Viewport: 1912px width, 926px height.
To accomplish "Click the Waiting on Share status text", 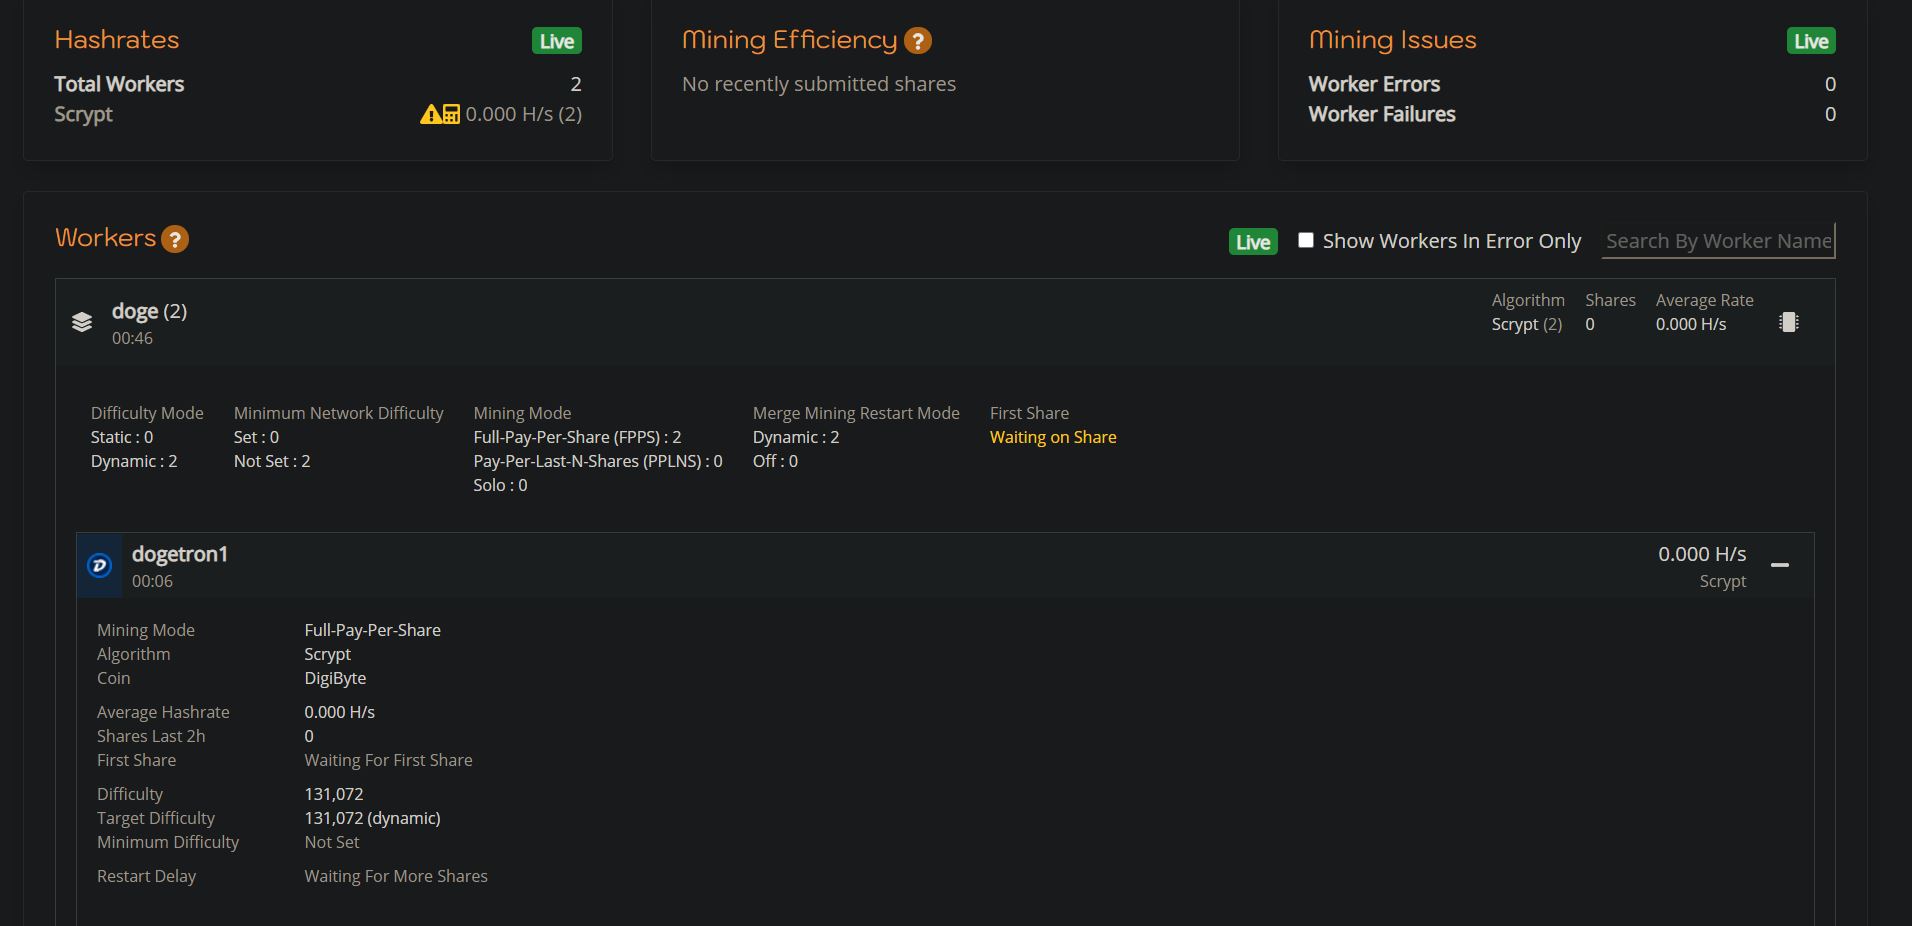I will [1053, 437].
